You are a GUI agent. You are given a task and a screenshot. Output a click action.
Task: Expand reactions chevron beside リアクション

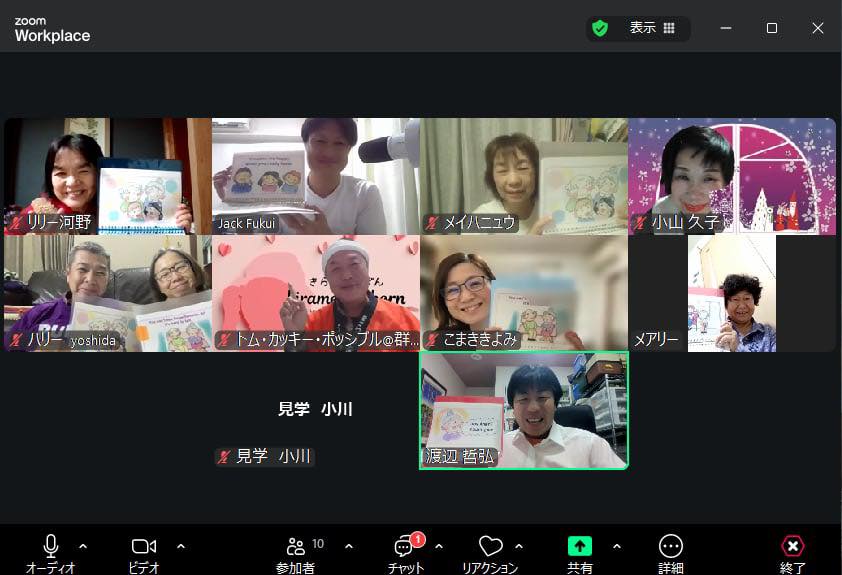519,546
